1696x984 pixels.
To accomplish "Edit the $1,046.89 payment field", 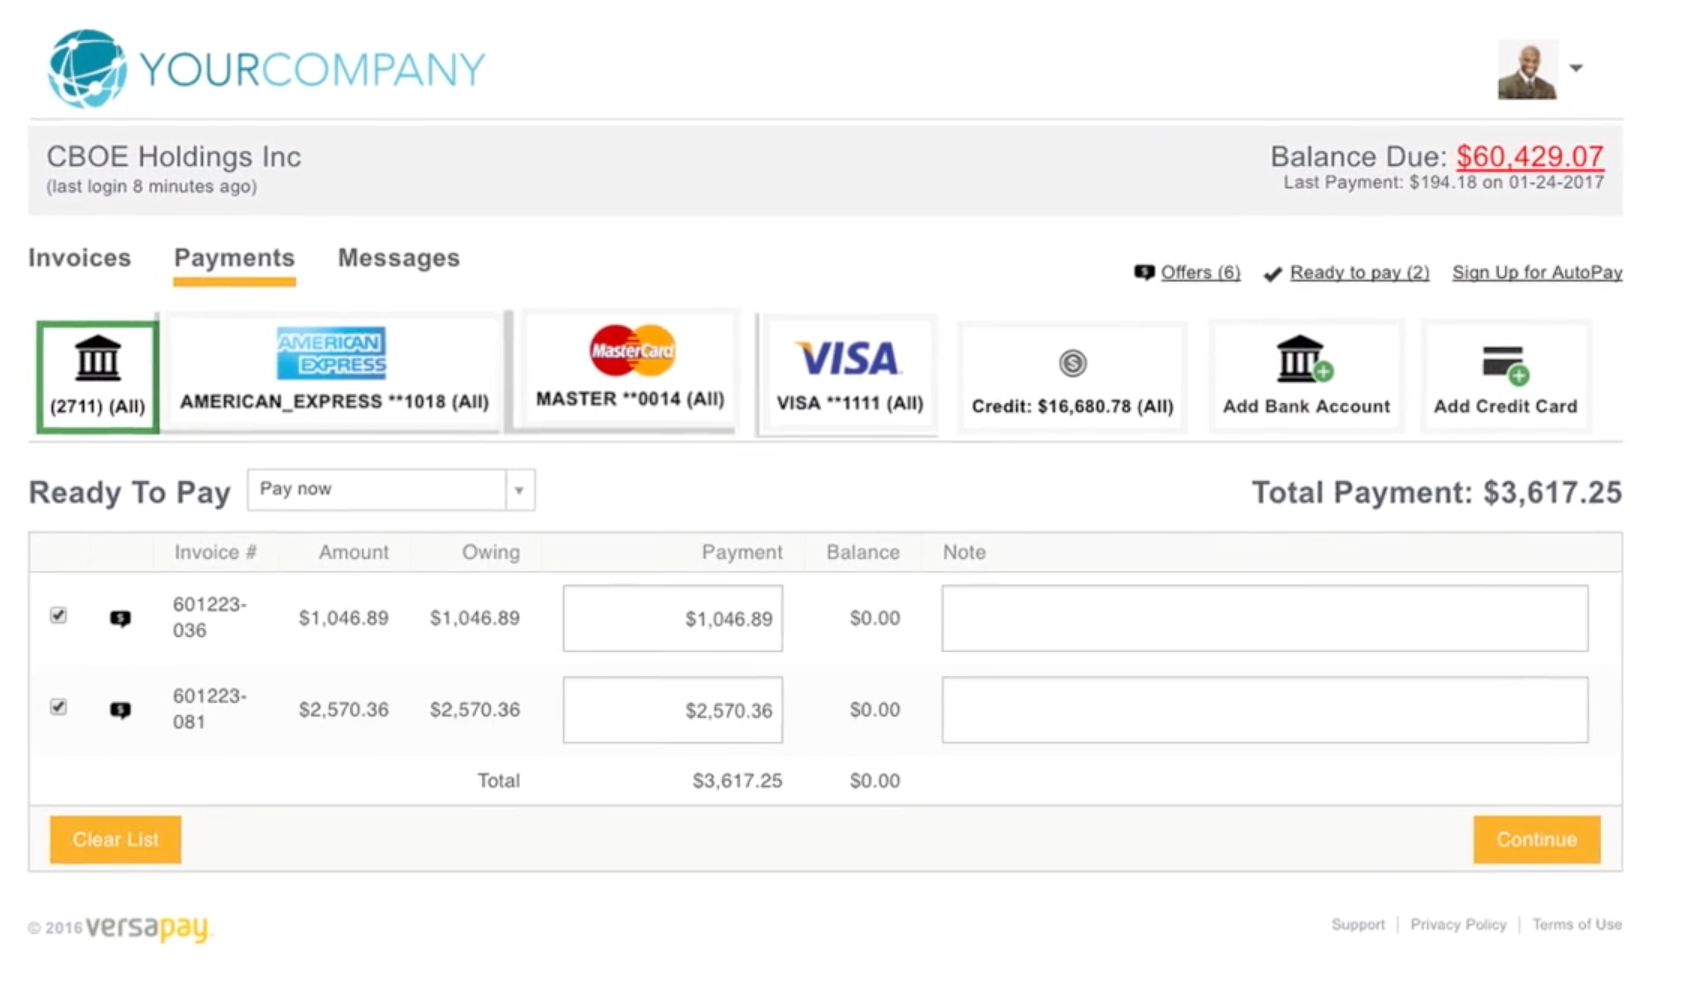I will [673, 618].
